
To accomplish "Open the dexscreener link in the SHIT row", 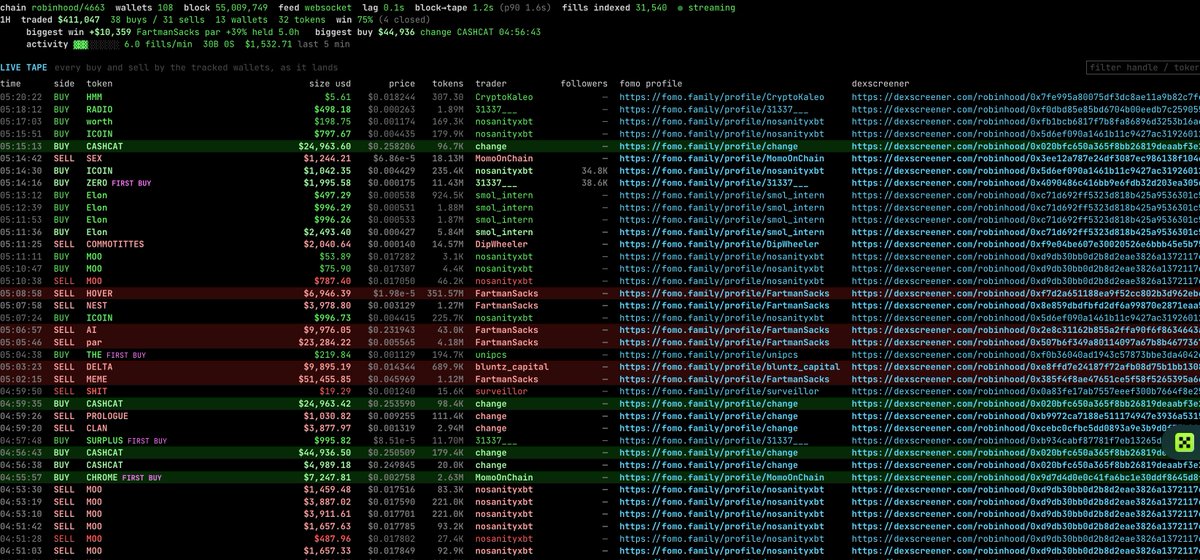I will [x=1025, y=391].
